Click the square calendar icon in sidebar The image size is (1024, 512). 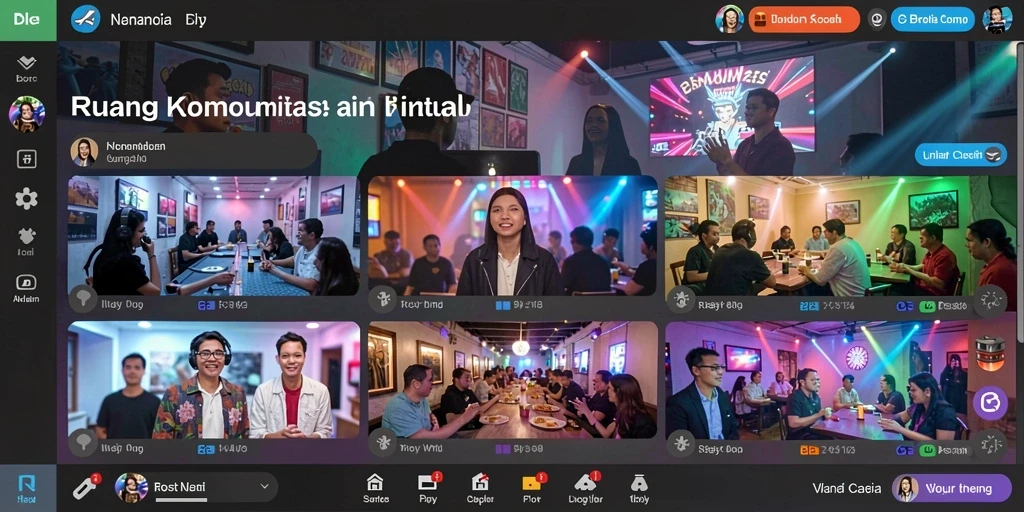[27, 159]
